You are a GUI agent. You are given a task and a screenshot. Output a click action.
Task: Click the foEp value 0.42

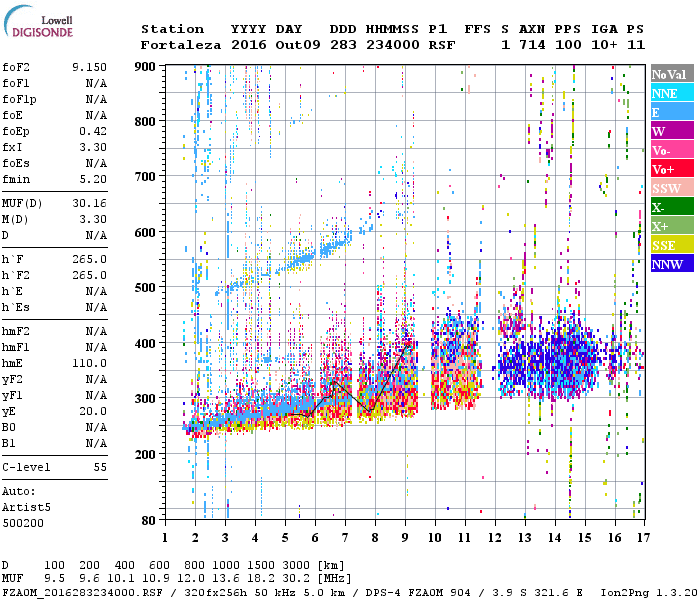pos(93,131)
